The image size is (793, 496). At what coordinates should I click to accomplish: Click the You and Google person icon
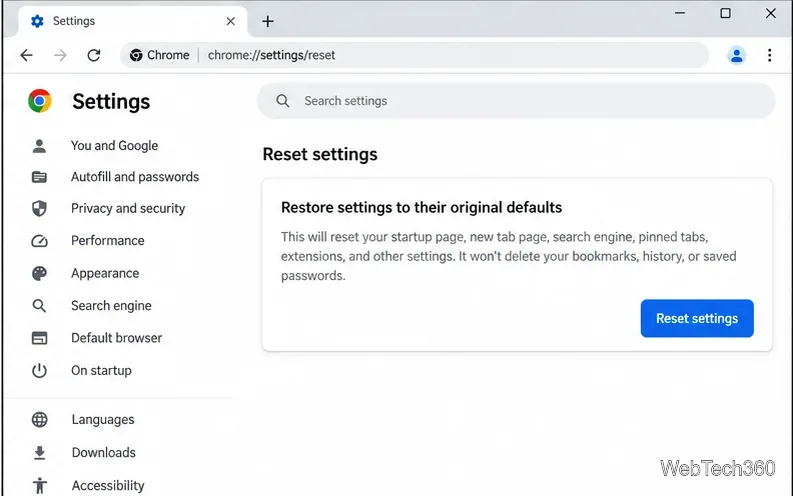click(x=39, y=146)
